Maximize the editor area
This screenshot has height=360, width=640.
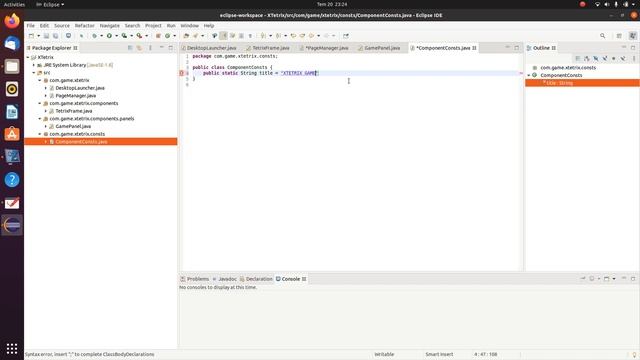pos(516,48)
